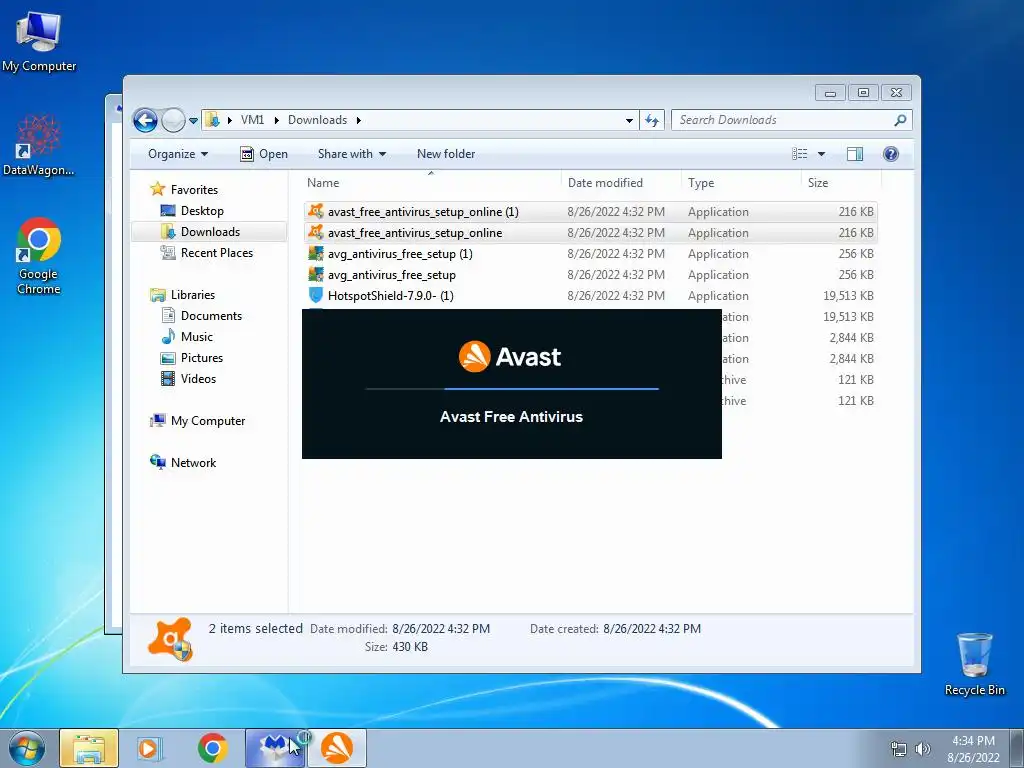Open the Organize menu

178,154
